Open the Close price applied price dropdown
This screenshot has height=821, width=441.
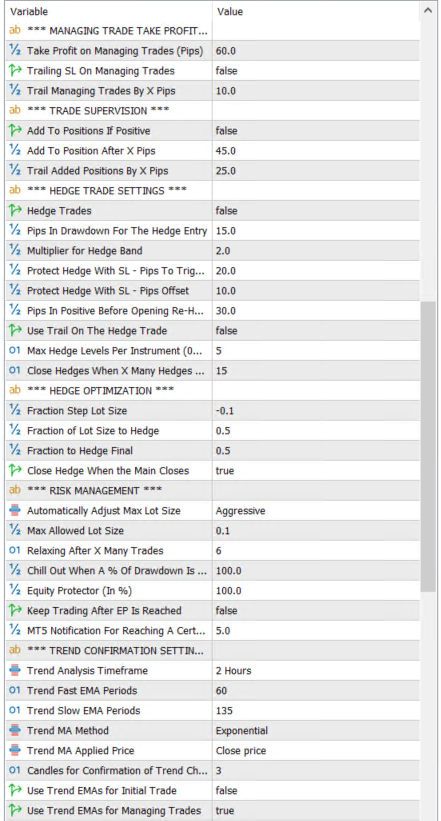316,751
